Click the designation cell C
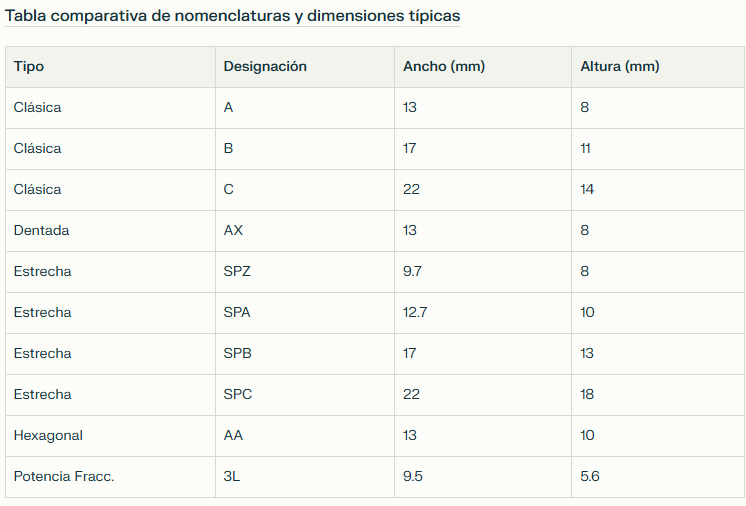 [x=305, y=190]
